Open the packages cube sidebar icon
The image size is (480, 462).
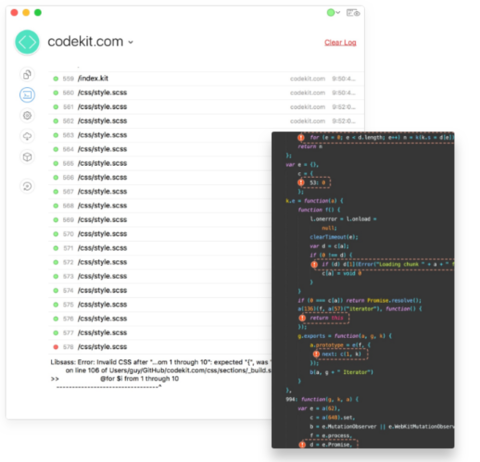coord(27,157)
